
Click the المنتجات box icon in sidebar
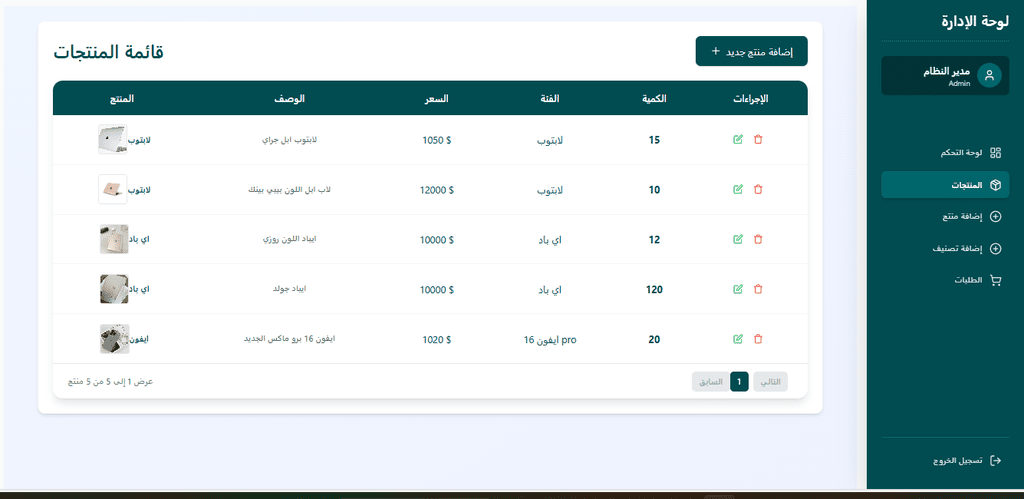[x=995, y=185]
